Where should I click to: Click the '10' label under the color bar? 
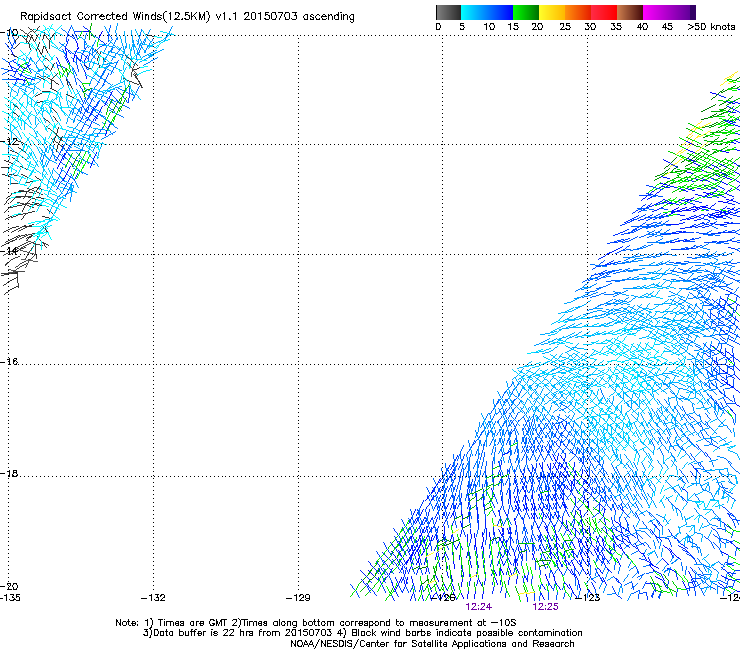click(x=489, y=27)
